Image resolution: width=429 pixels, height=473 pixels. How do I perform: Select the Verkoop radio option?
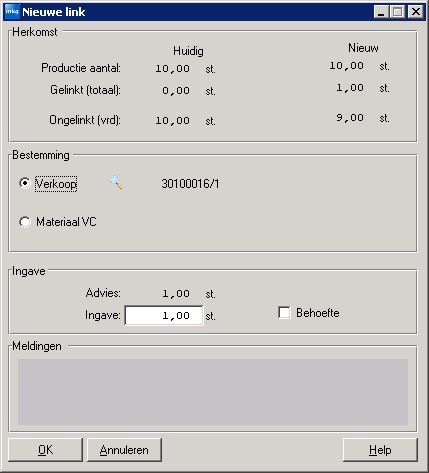(x=25, y=183)
